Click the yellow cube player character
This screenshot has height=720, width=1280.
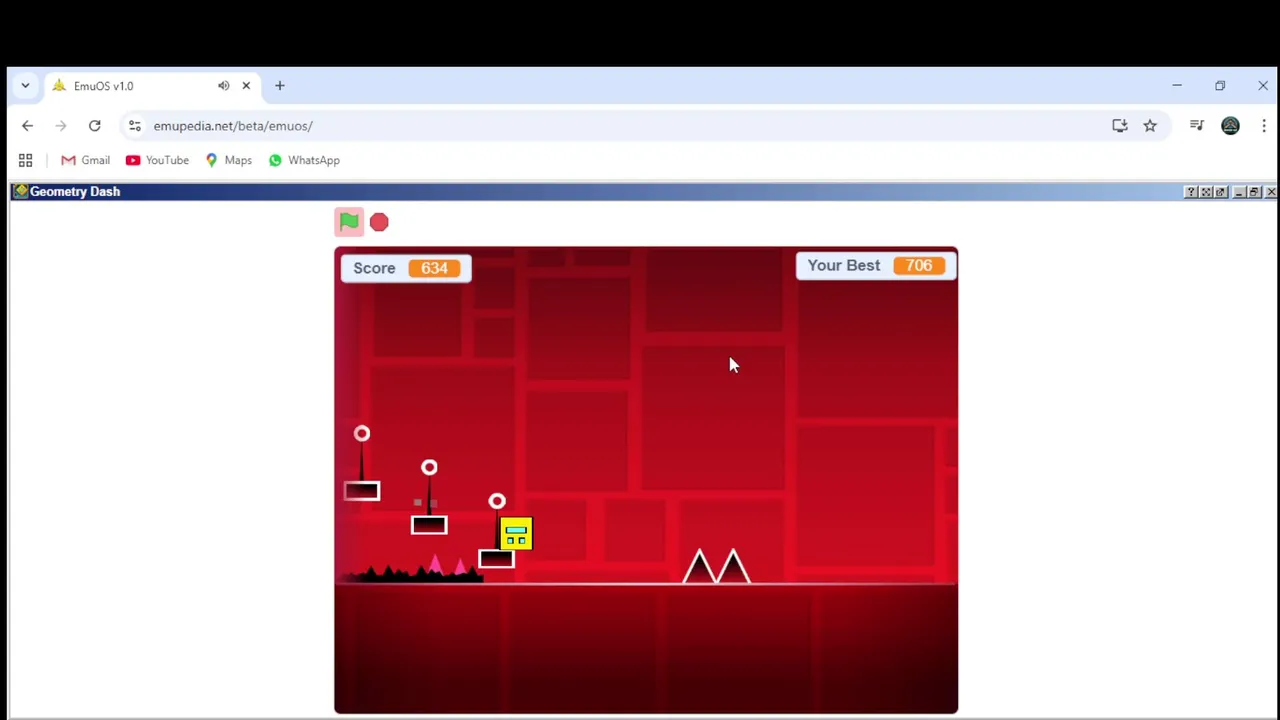pos(516,534)
